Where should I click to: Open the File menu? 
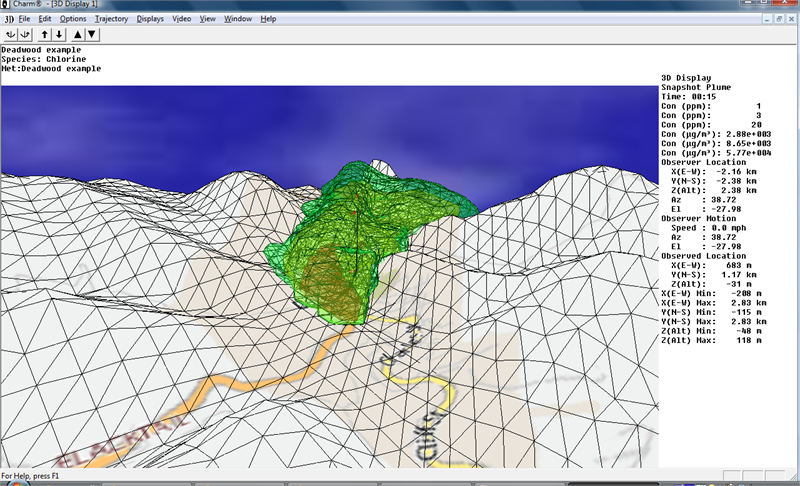(25, 19)
